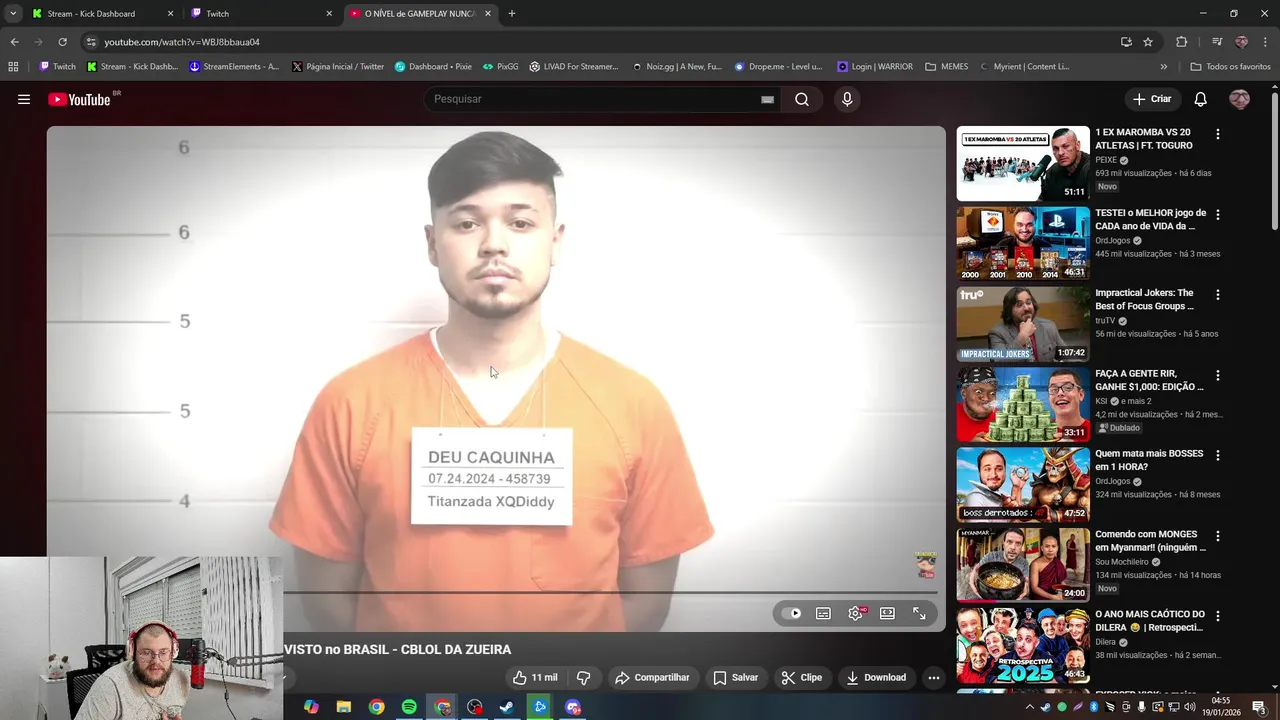Open the YouTube hamburger guide menu

point(24,99)
